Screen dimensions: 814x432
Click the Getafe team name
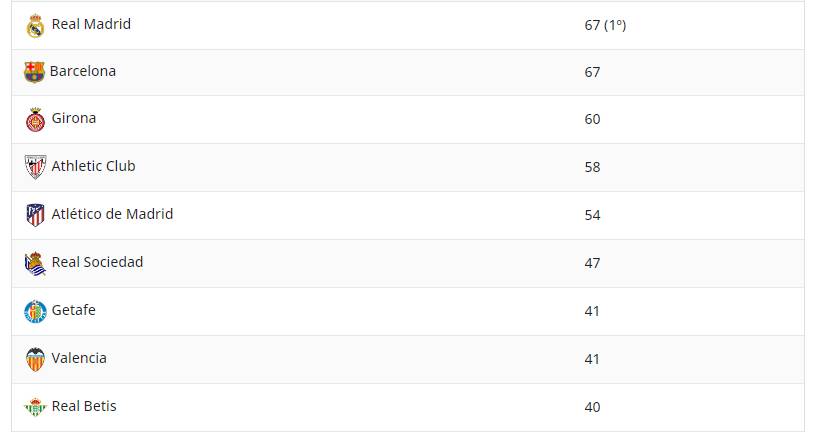[x=74, y=310]
